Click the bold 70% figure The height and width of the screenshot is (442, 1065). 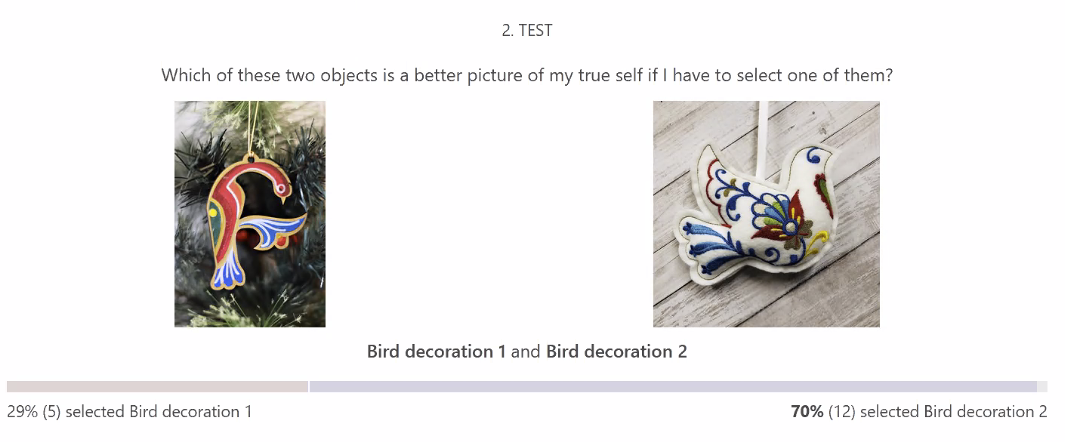coord(808,411)
